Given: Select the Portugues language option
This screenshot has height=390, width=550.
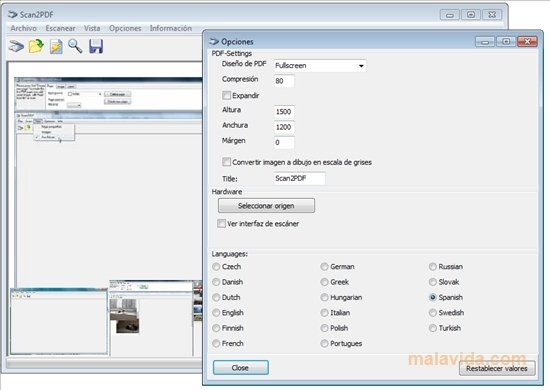Looking at the screenshot, I should pyautogui.click(x=324, y=344).
